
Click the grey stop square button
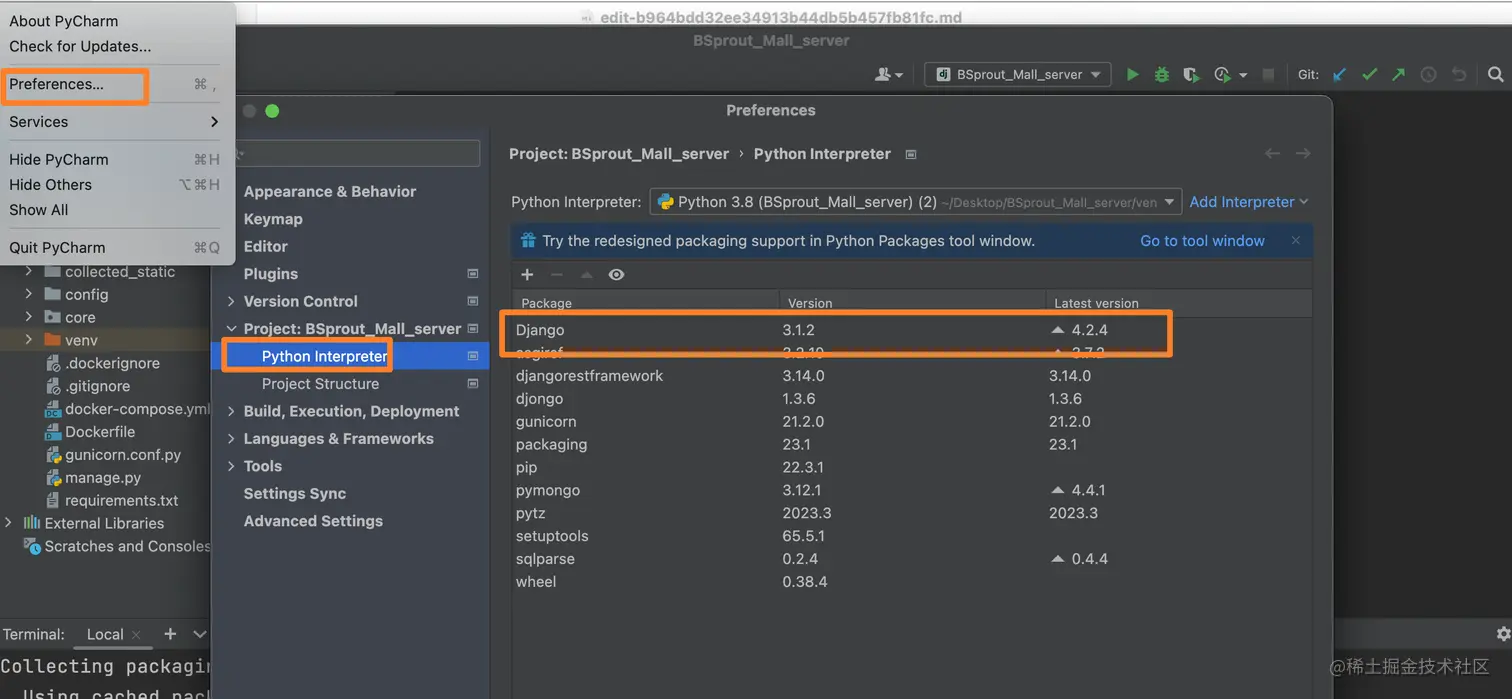pos(1268,74)
